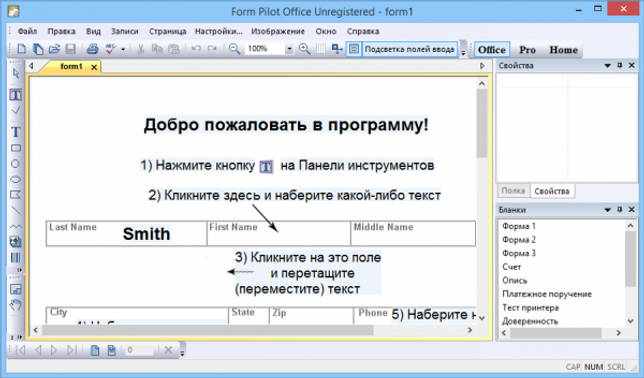The height and width of the screenshot is (378, 644).
Task: Select the Home edition button
Action: tap(564, 50)
